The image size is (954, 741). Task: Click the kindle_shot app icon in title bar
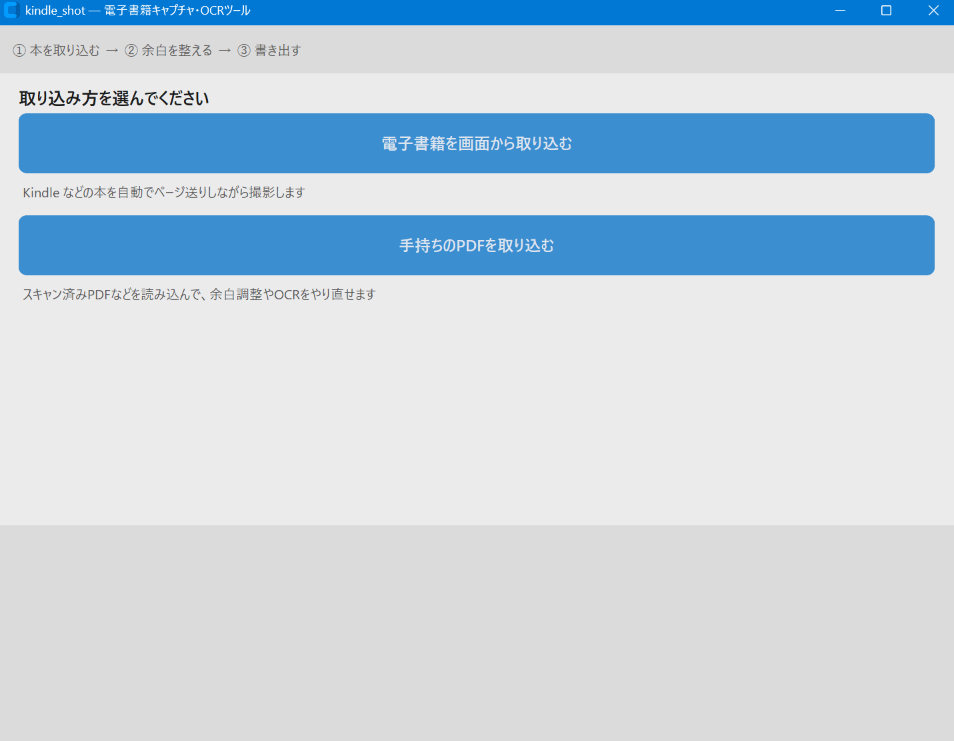click(x=11, y=10)
